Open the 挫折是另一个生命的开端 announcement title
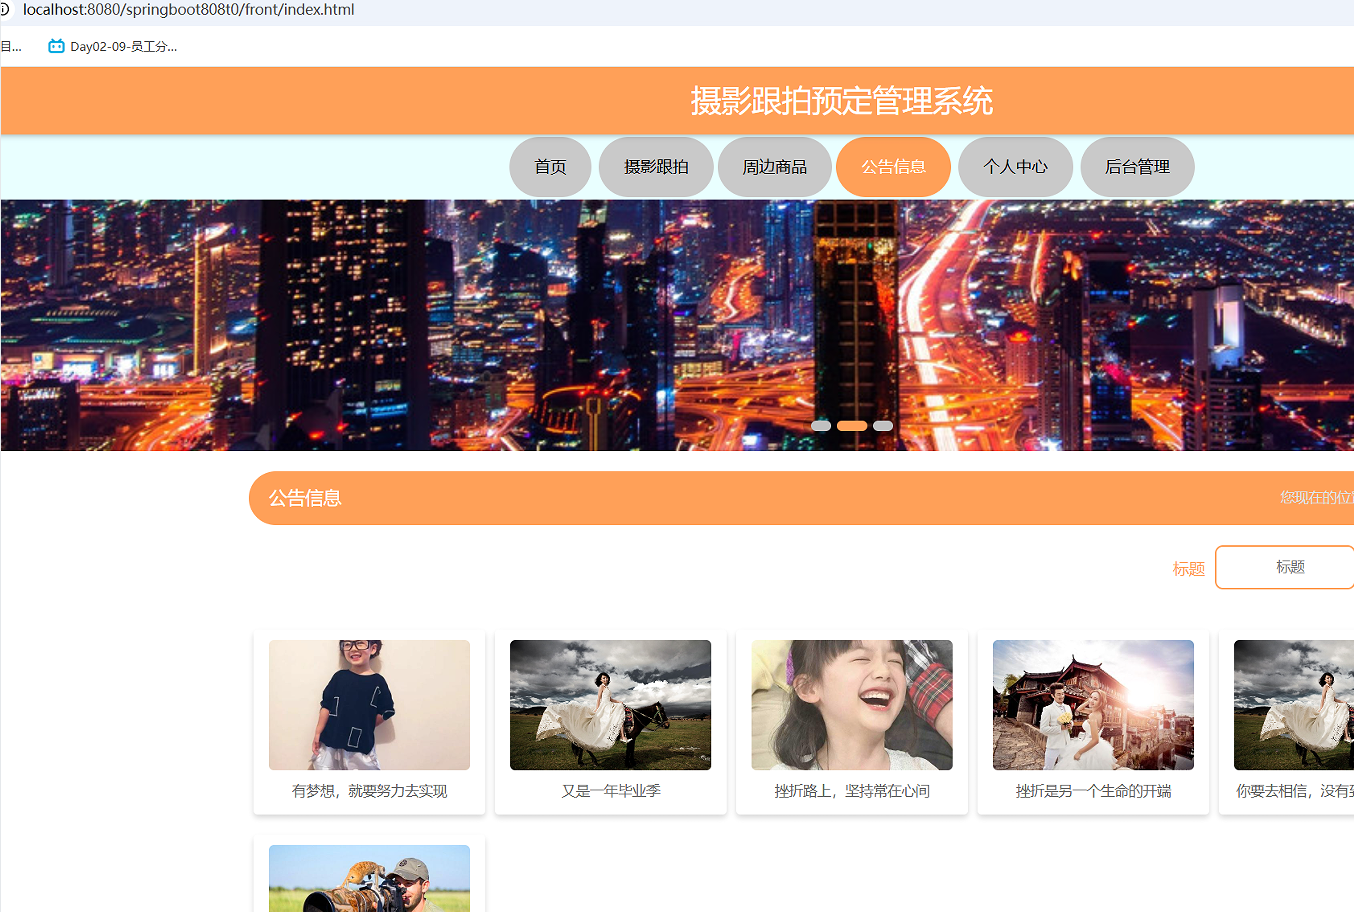 click(1093, 791)
